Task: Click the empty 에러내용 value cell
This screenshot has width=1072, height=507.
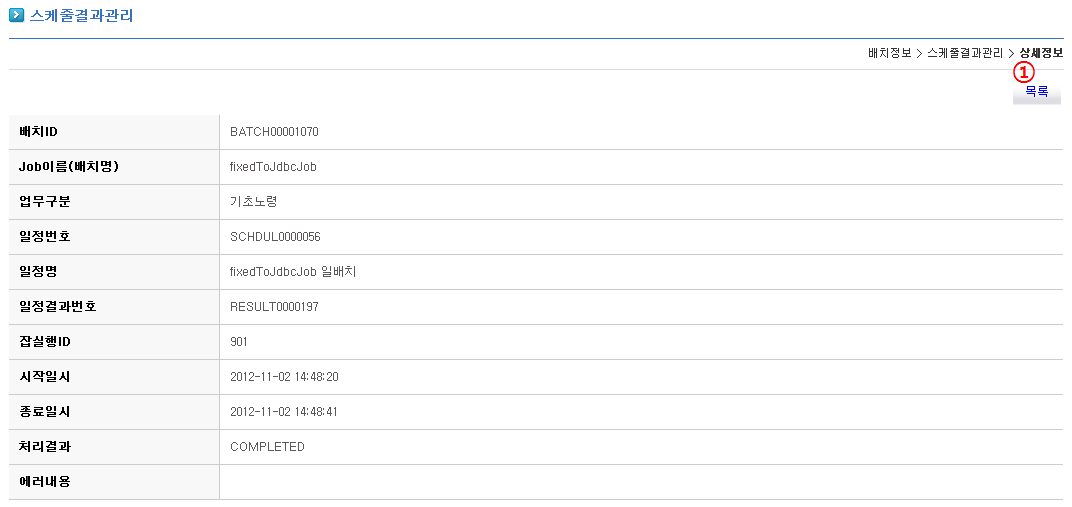Action: (640, 482)
